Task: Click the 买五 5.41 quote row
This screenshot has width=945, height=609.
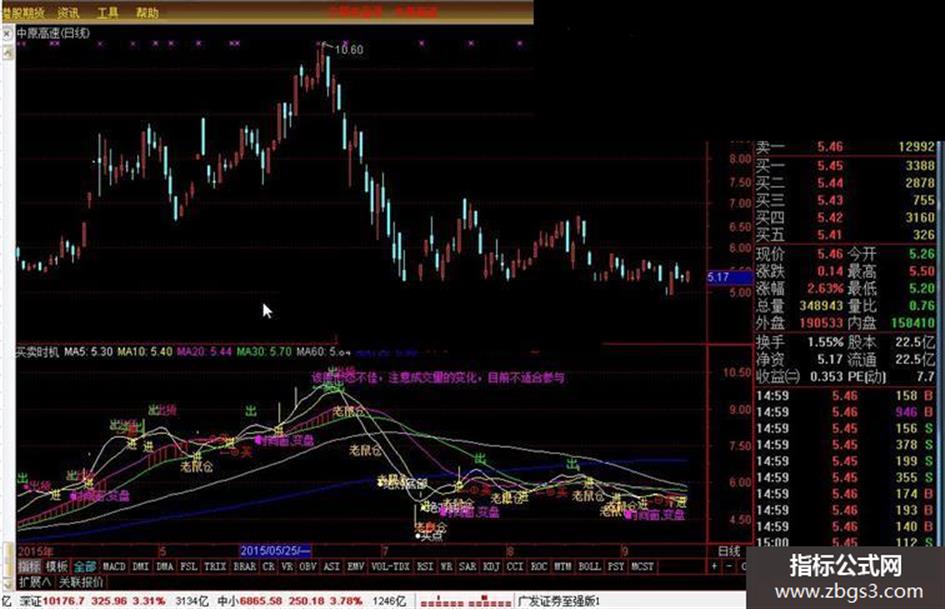Action: tap(846, 235)
